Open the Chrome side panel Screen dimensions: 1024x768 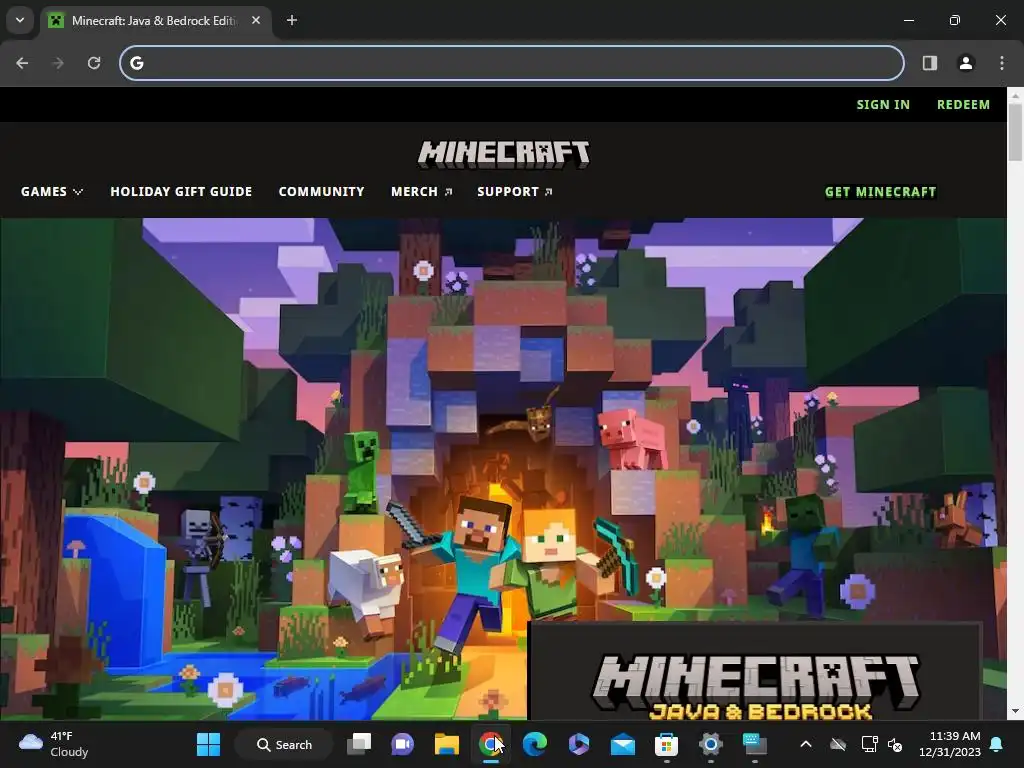(930, 63)
